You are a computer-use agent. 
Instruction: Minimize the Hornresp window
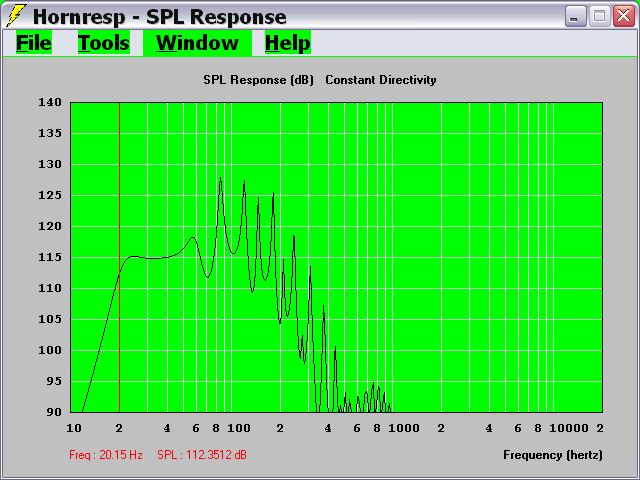click(x=575, y=16)
